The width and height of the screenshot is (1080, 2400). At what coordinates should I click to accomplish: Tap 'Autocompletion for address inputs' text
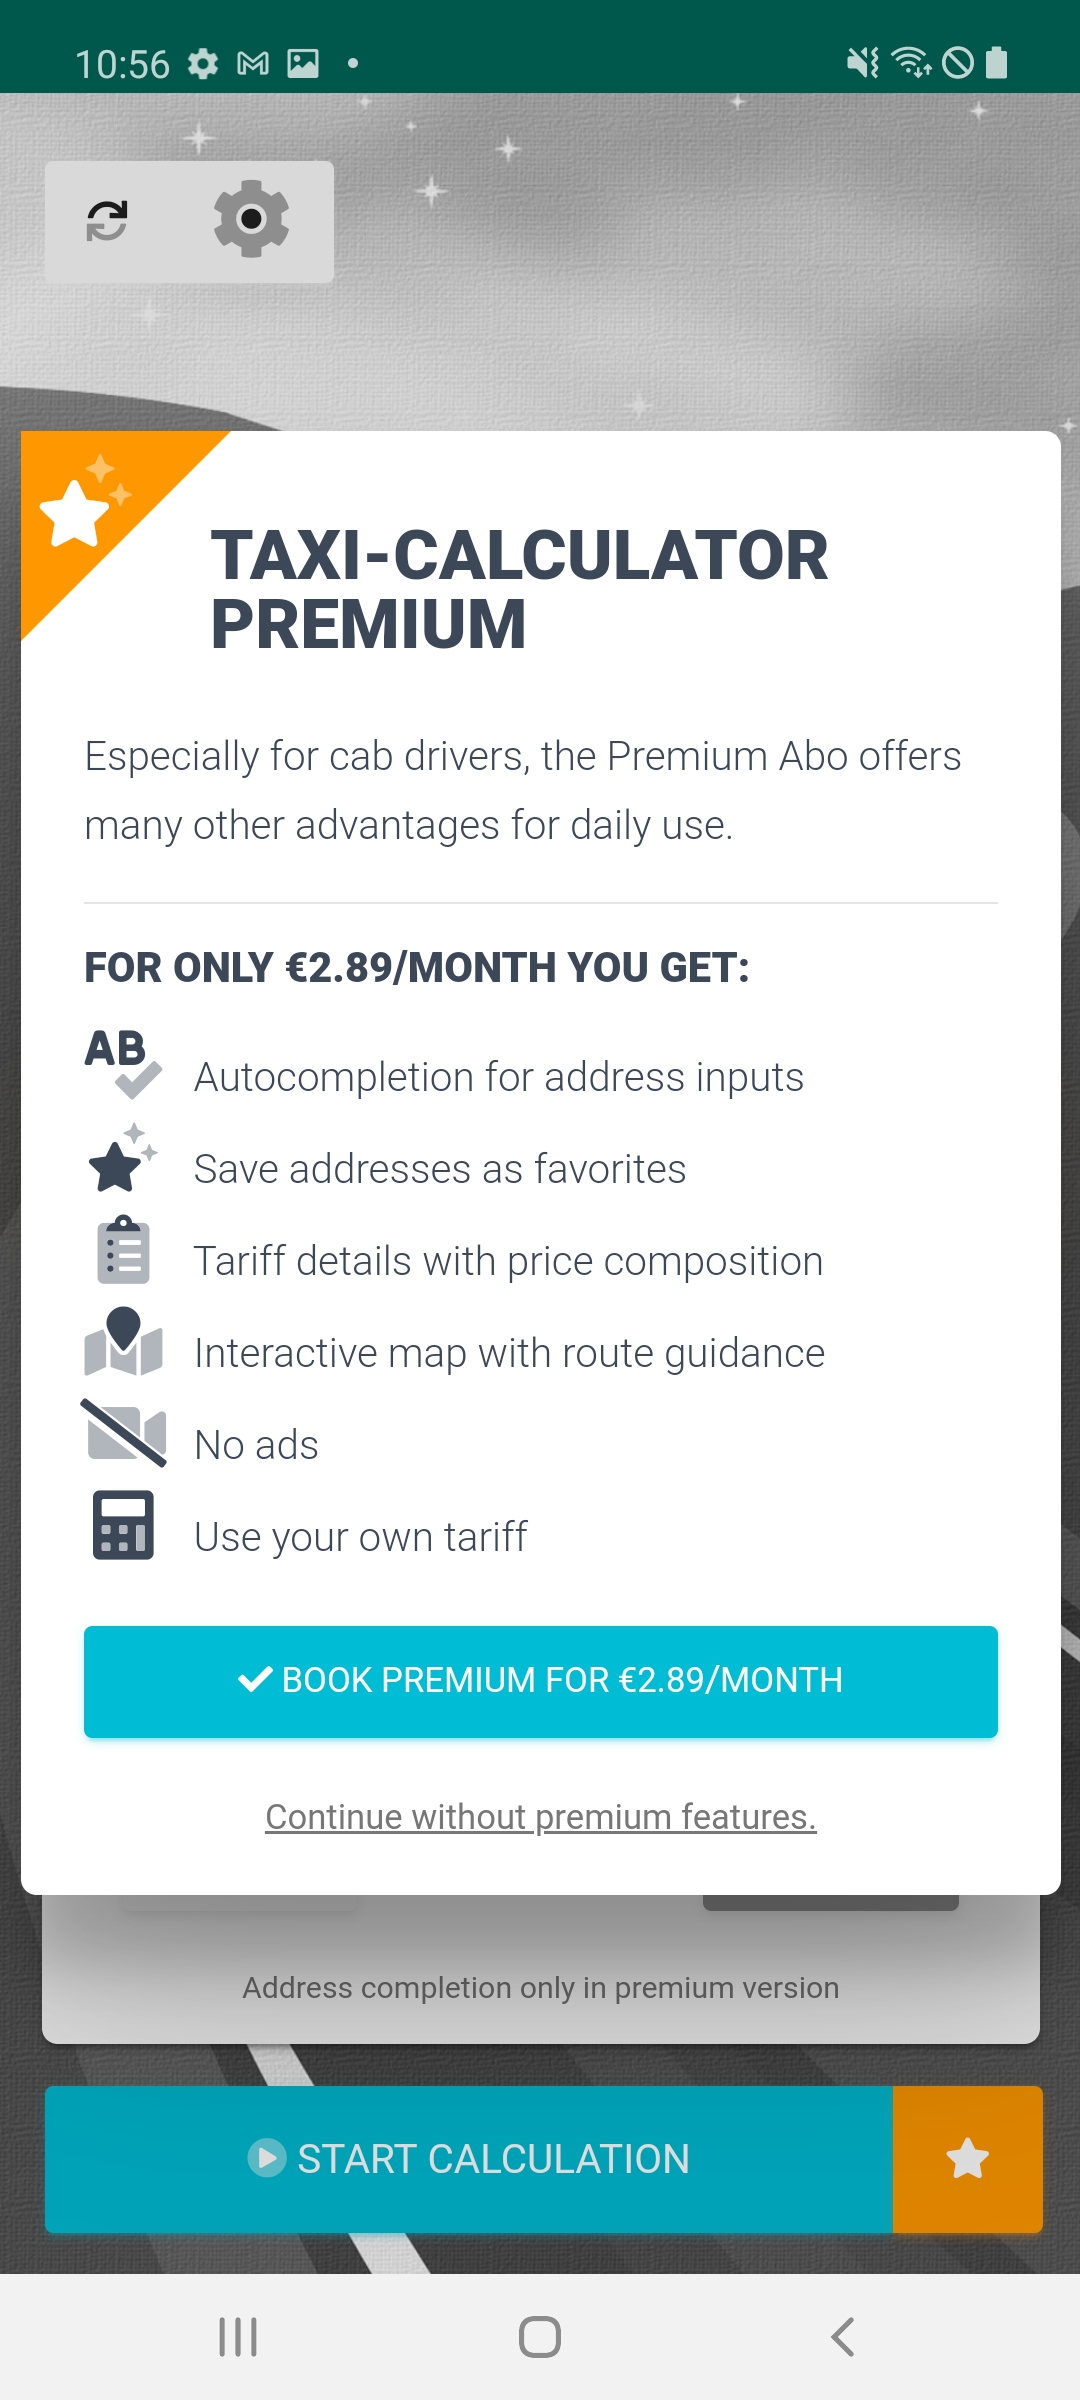tap(498, 1077)
